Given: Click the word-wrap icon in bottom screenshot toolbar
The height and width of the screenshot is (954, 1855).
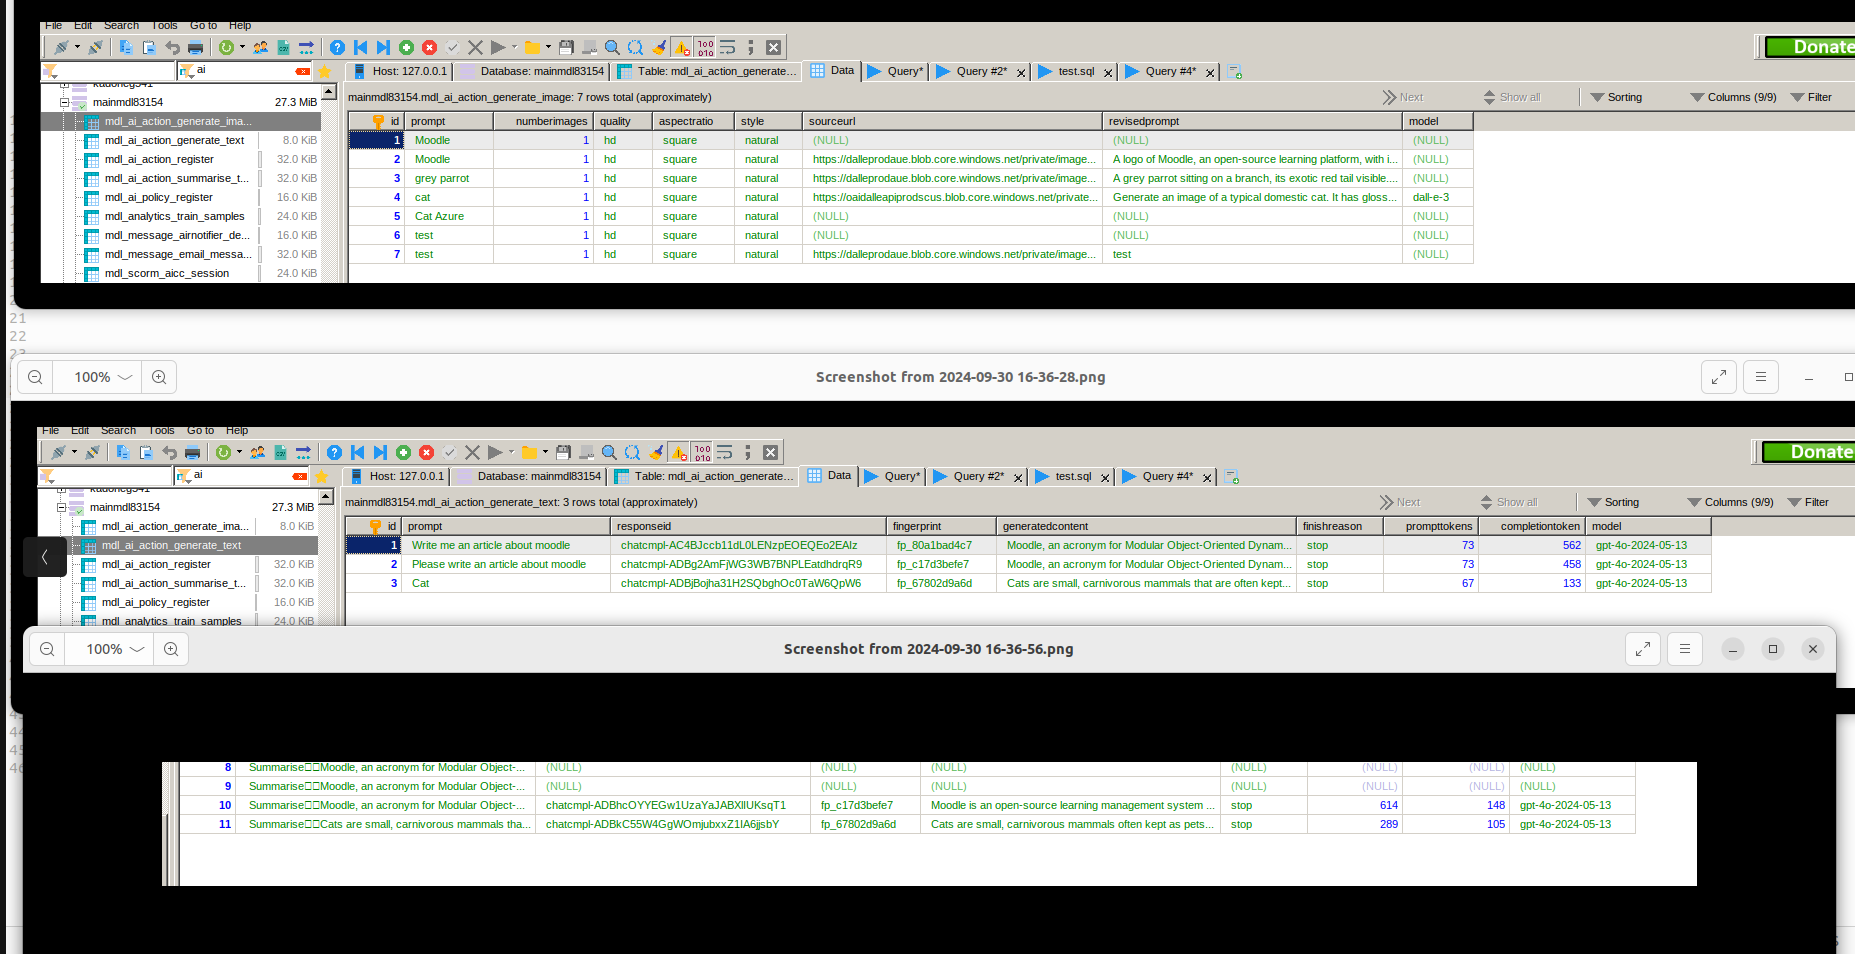Looking at the screenshot, I should [725, 452].
